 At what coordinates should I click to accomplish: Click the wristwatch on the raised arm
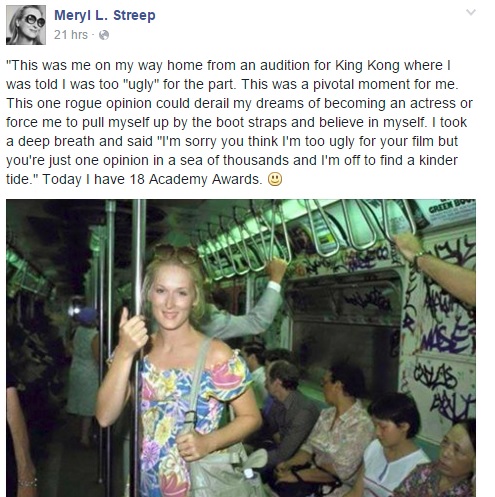tap(417, 259)
